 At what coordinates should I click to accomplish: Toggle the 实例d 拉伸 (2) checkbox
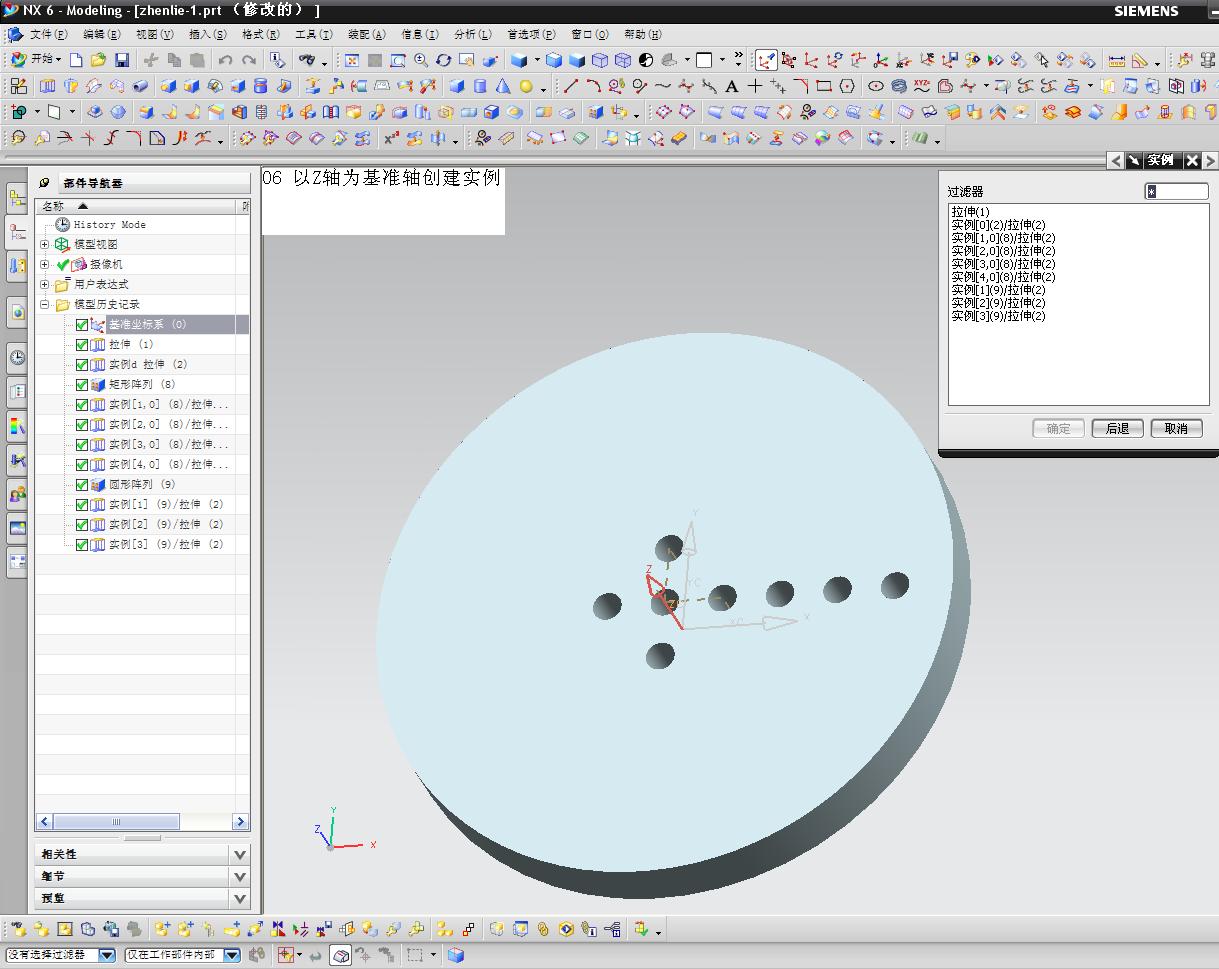(x=82, y=365)
